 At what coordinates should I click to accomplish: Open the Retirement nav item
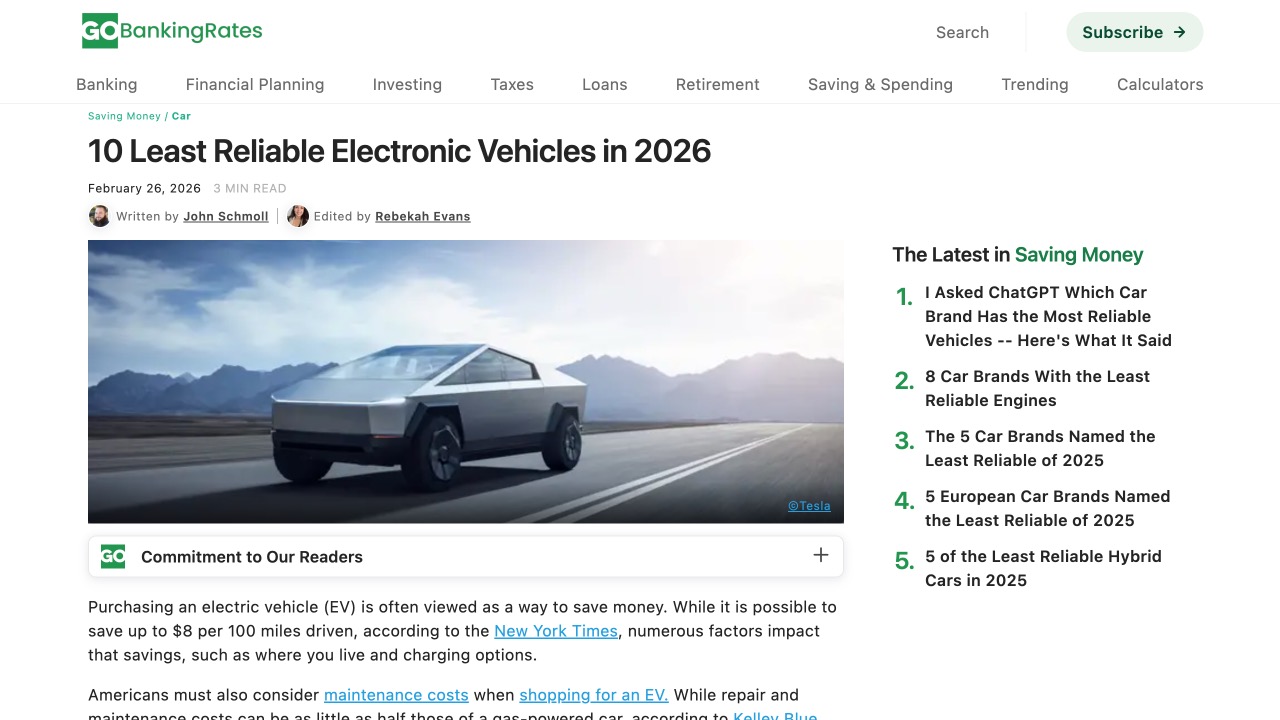tap(717, 84)
